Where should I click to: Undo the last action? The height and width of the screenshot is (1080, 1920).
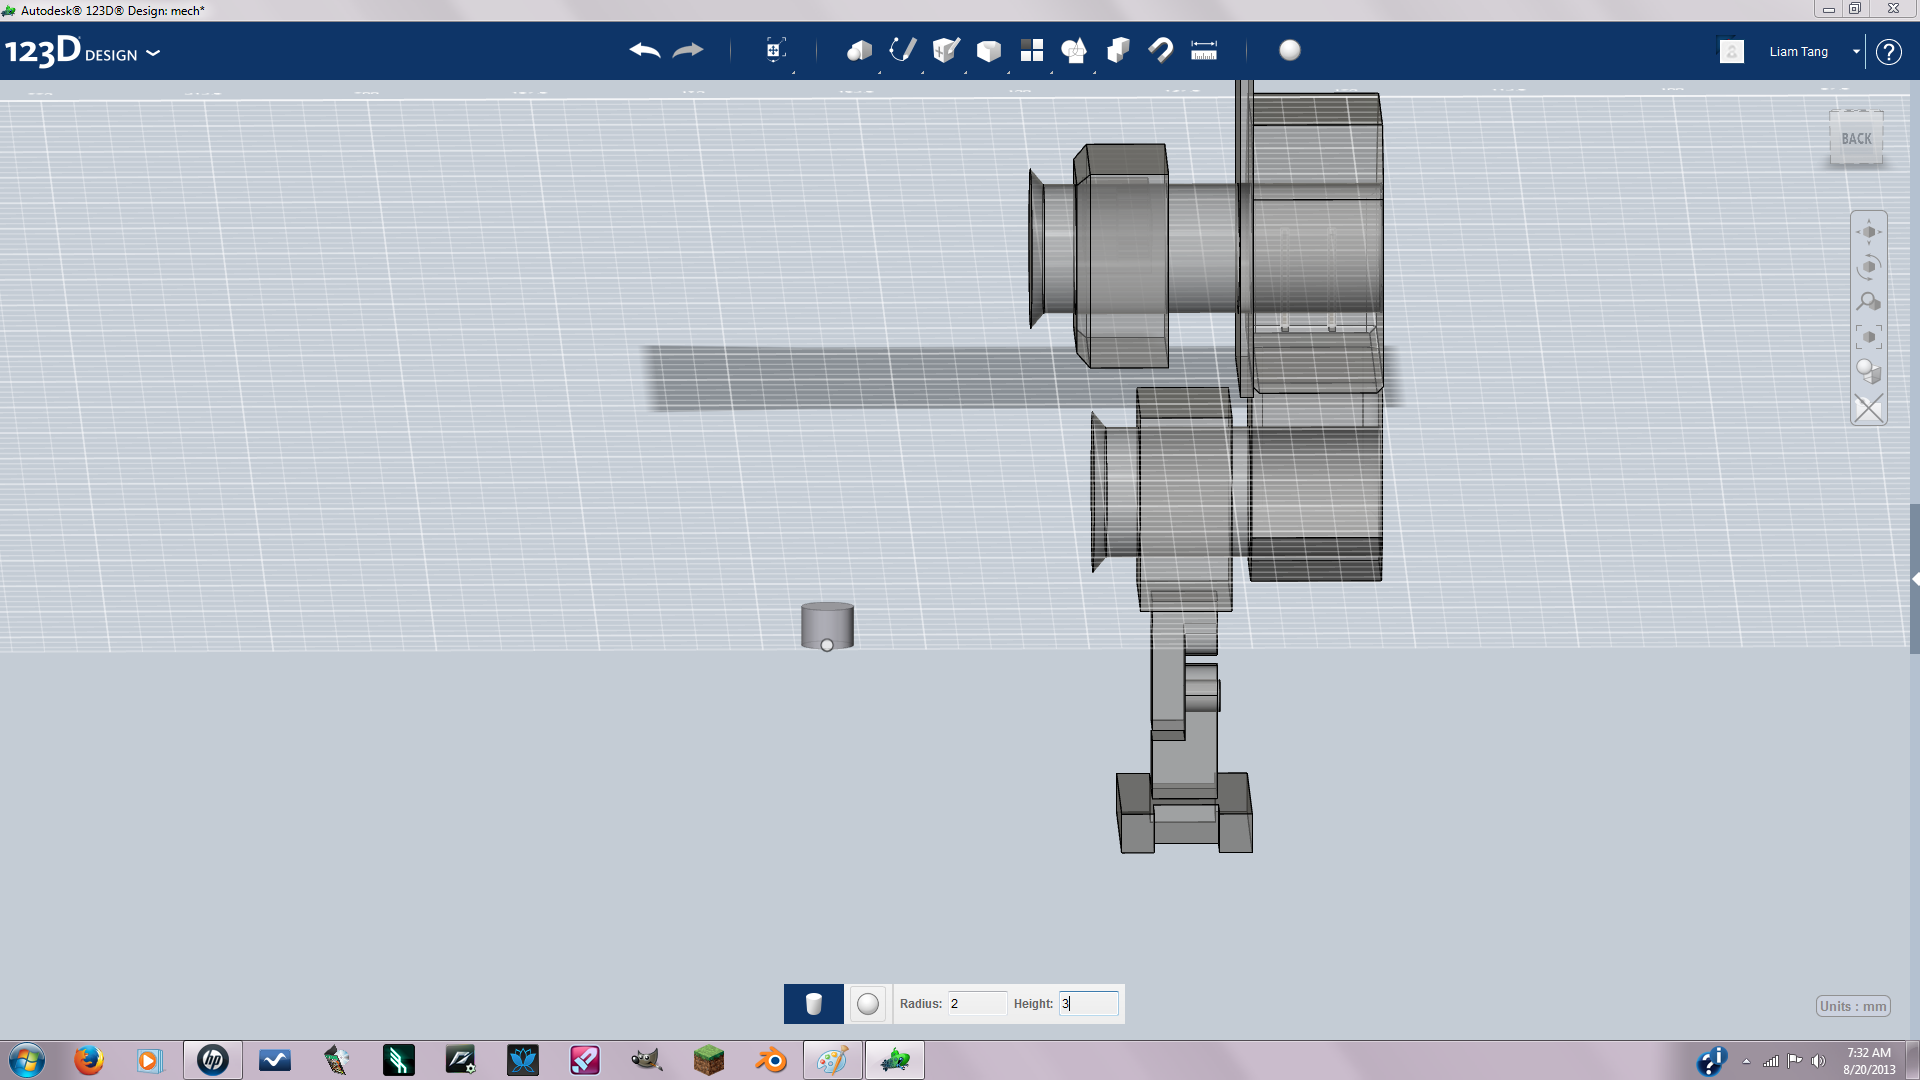(645, 50)
